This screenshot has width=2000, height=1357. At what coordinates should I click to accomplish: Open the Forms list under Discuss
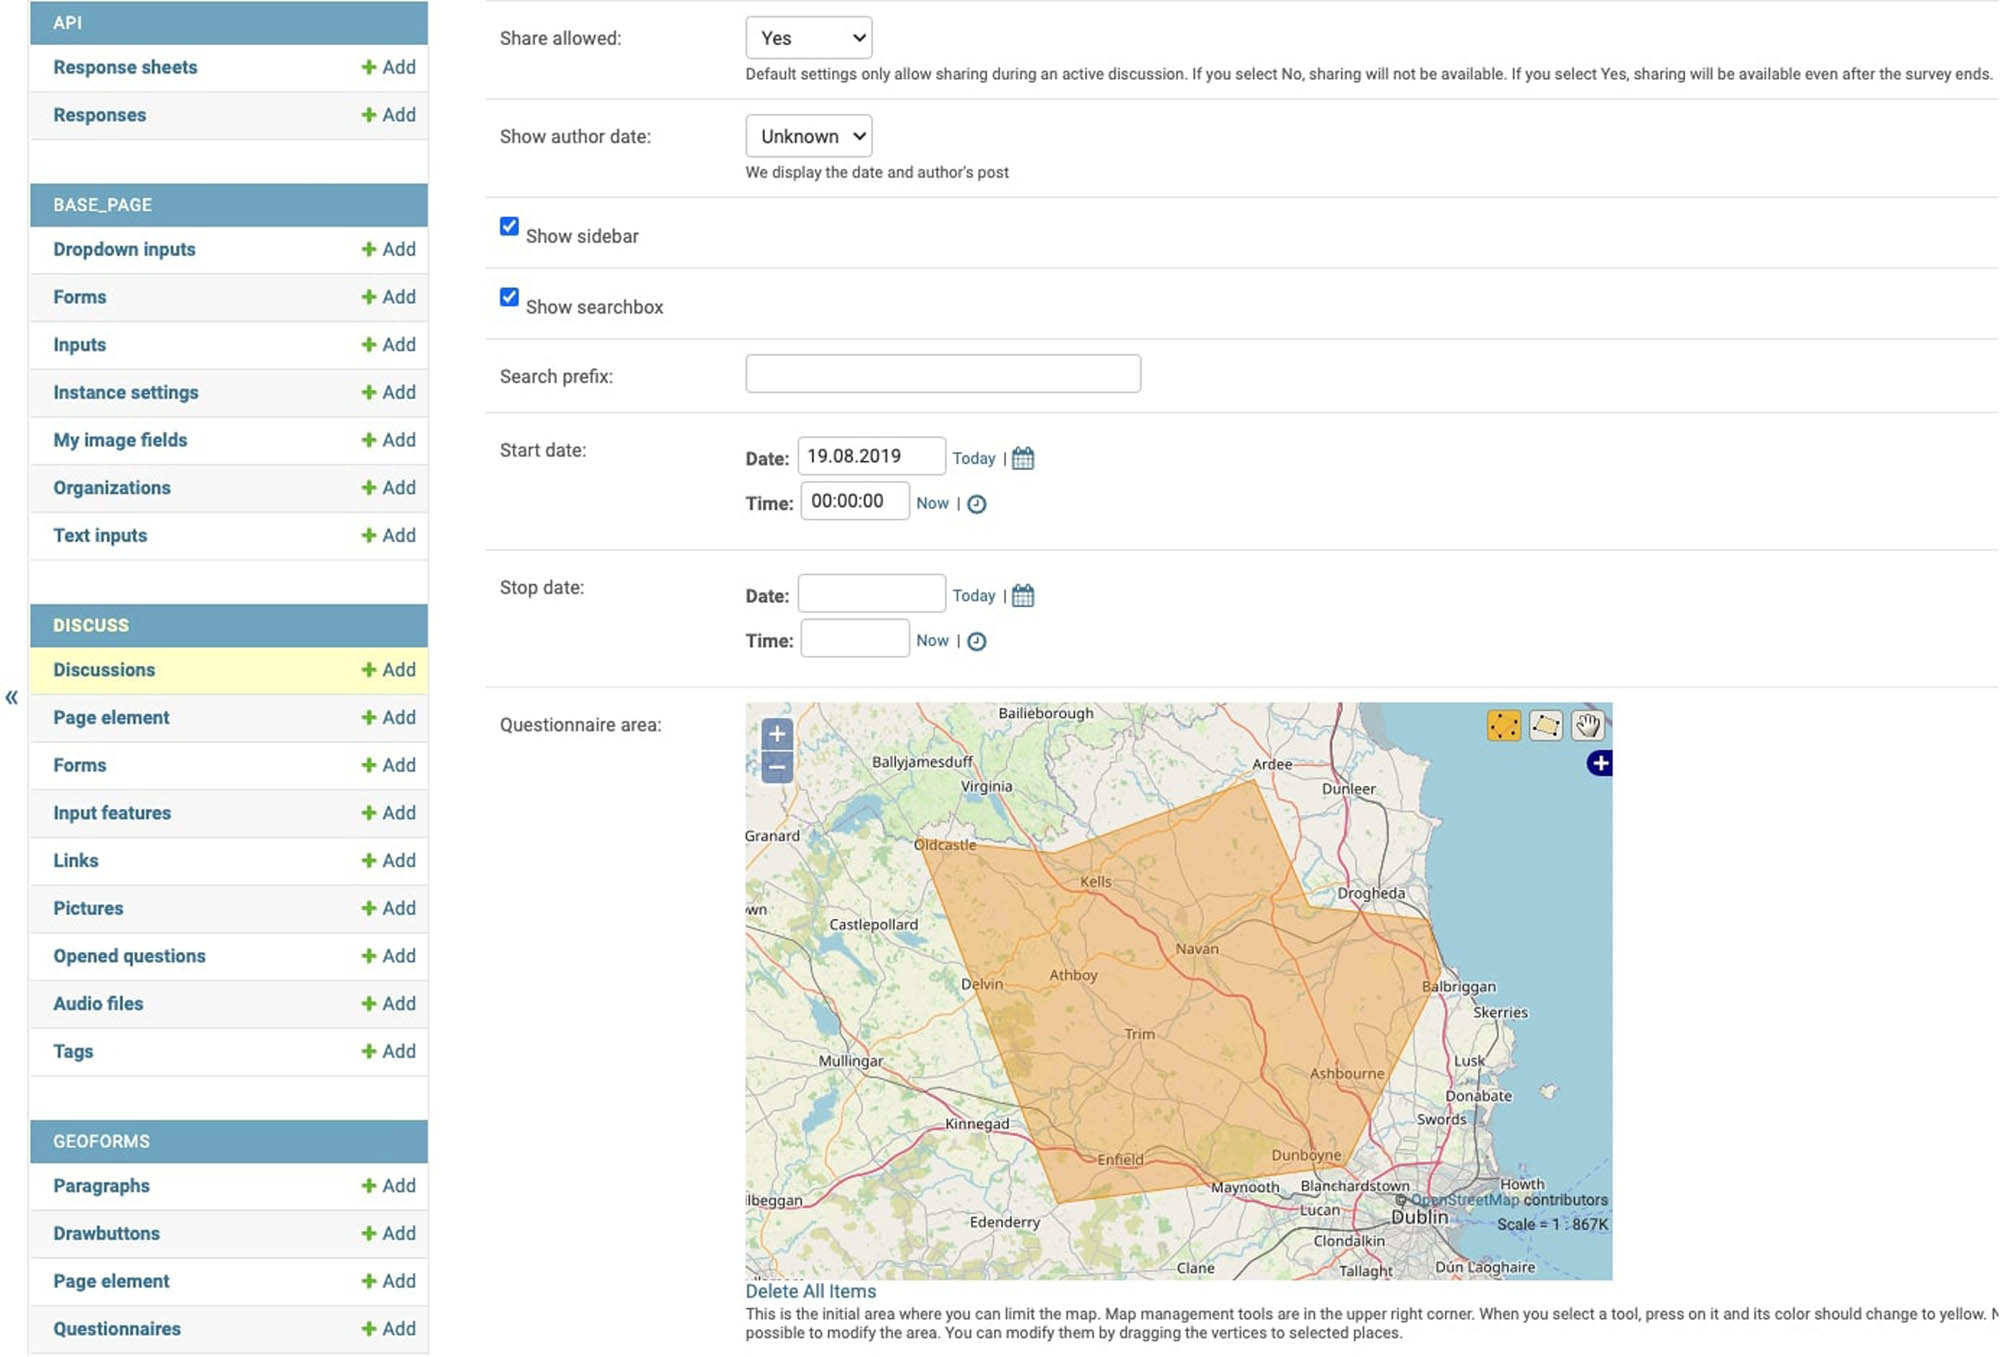[79, 766]
